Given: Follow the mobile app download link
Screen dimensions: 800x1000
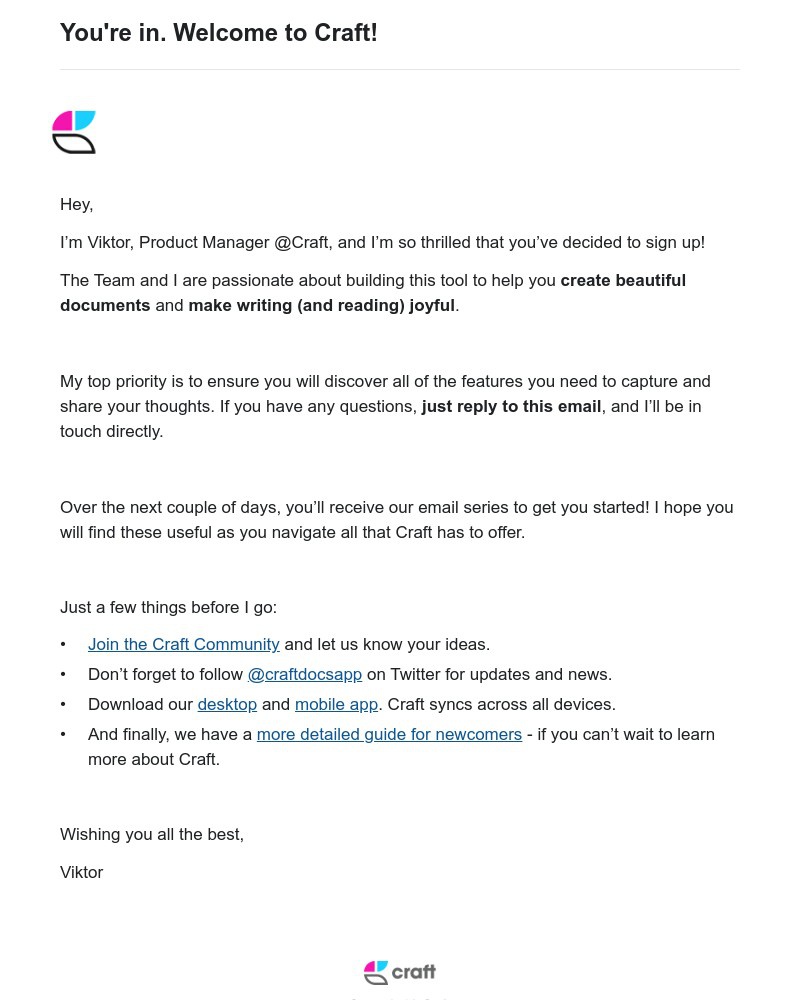Looking at the screenshot, I should click(336, 705).
